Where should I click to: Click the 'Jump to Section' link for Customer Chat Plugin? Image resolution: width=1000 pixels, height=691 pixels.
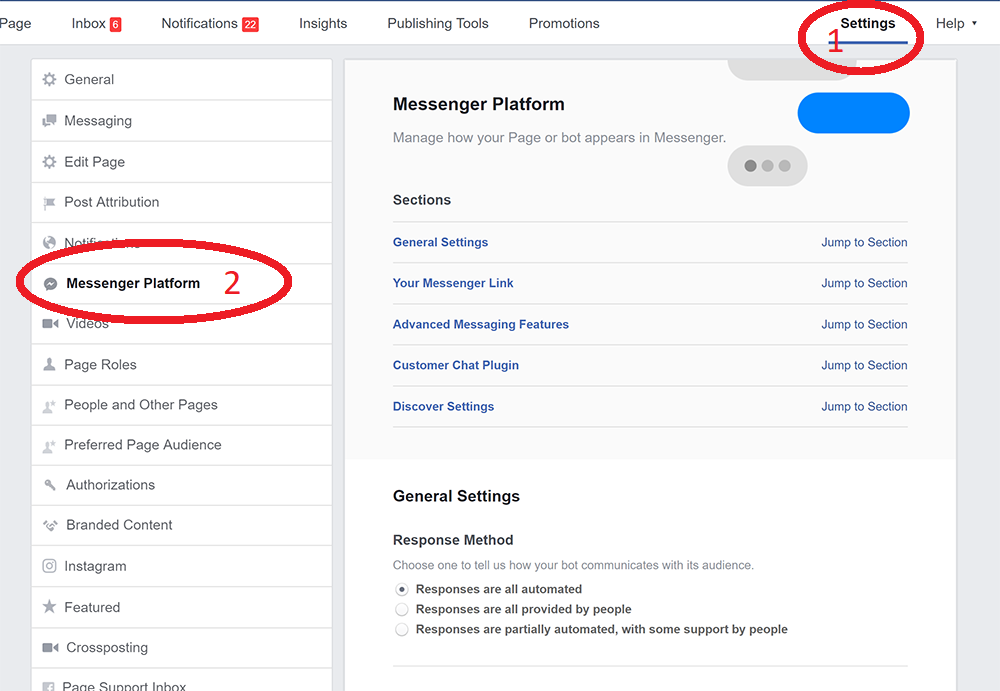click(x=864, y=365)
